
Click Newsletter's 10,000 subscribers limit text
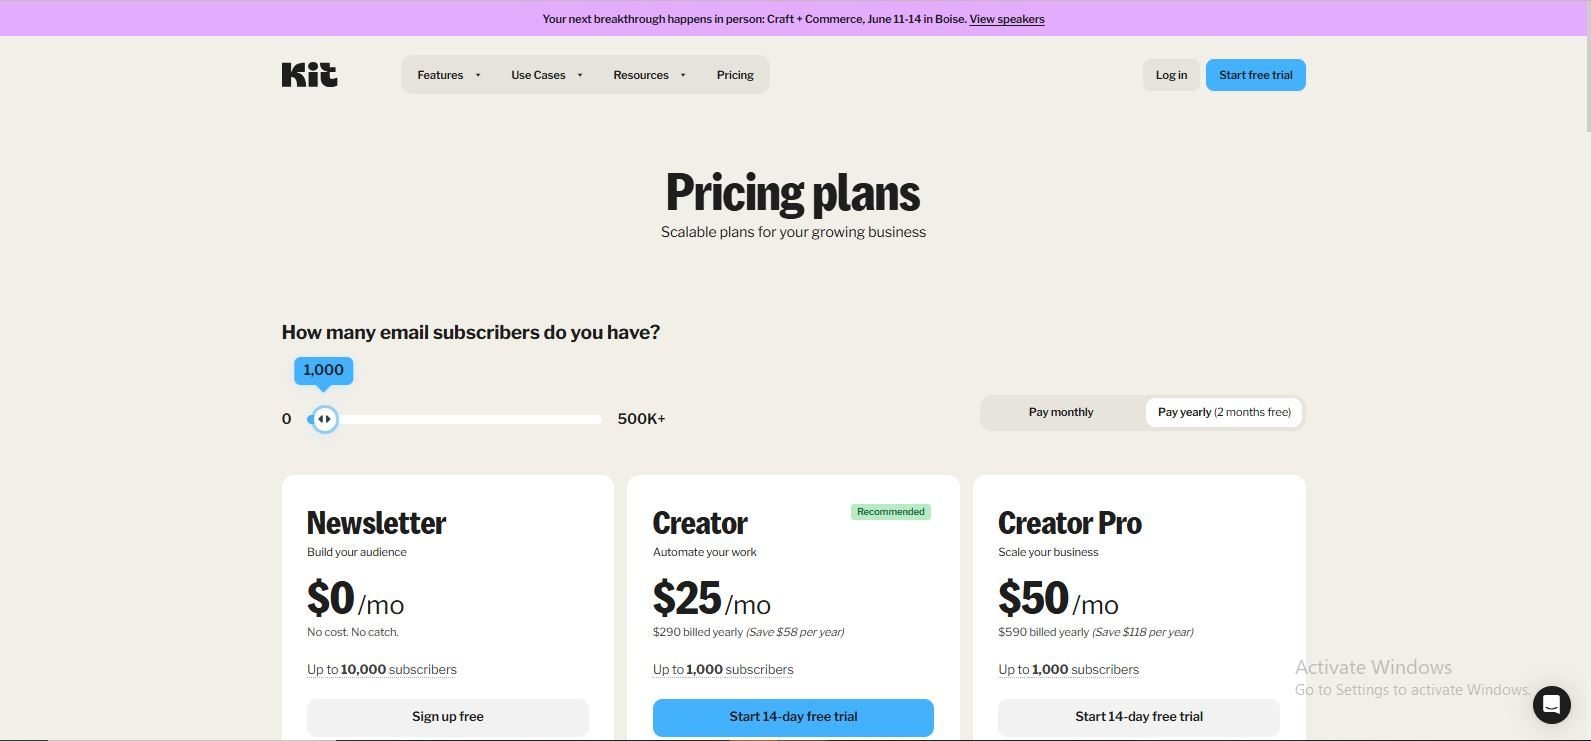(382, 670)
